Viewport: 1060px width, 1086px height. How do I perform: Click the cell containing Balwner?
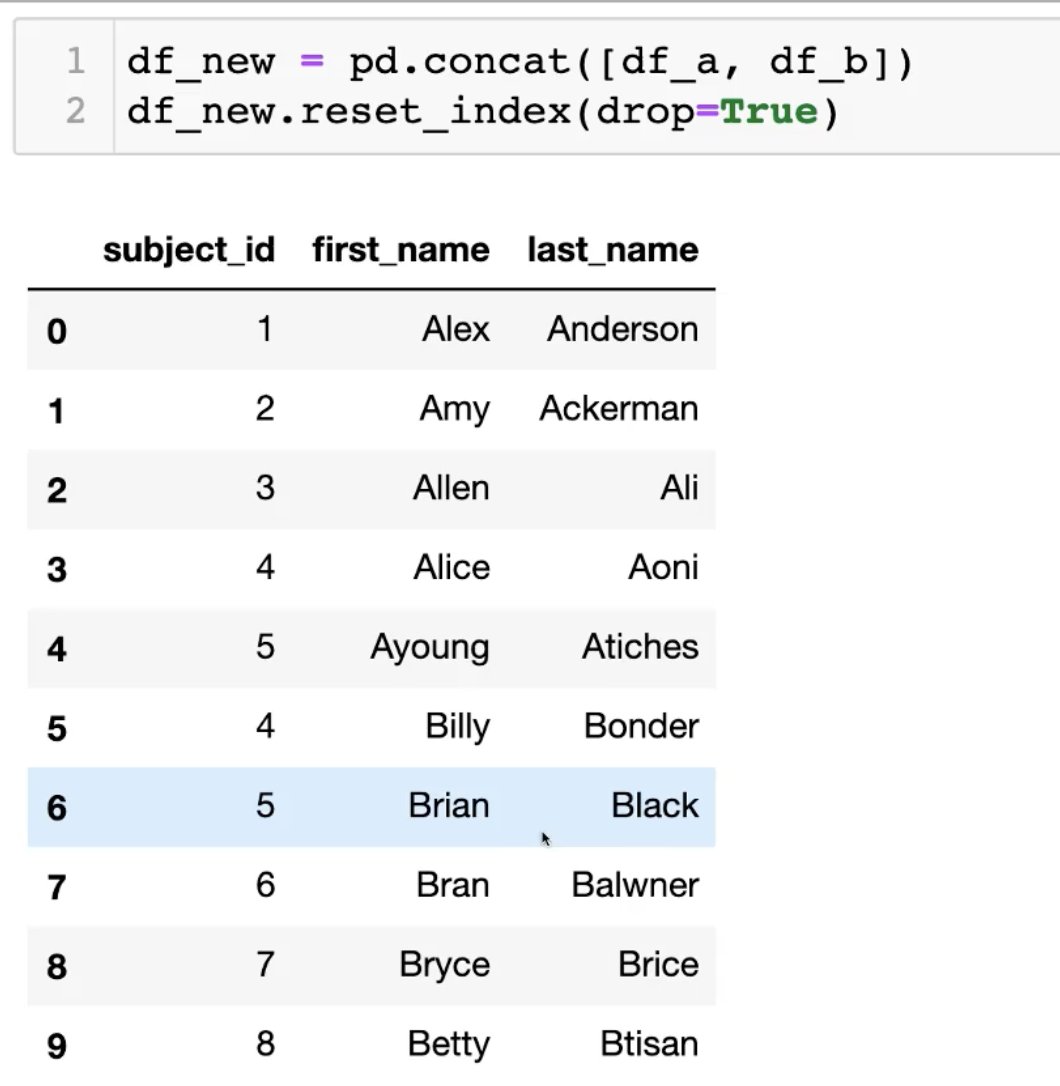635,886
